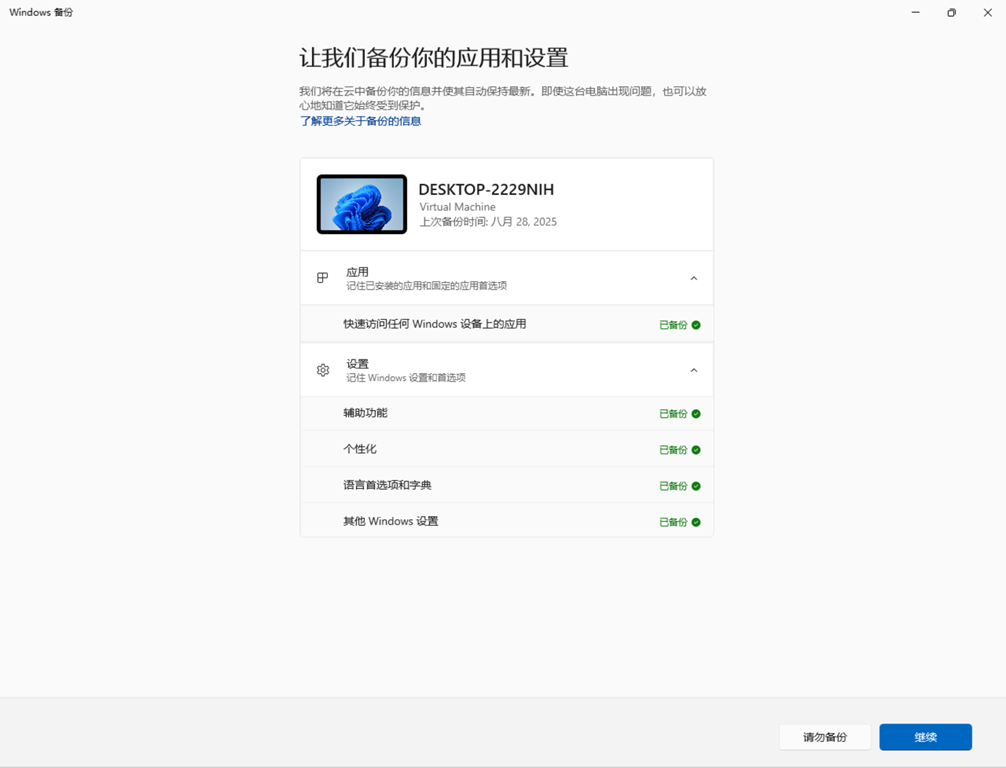Click 已备份 status on 快速访问任何 Windows 设备上的应用 row
The image size is (1006, 768).
pyautogui.click(x=673, y=325)
